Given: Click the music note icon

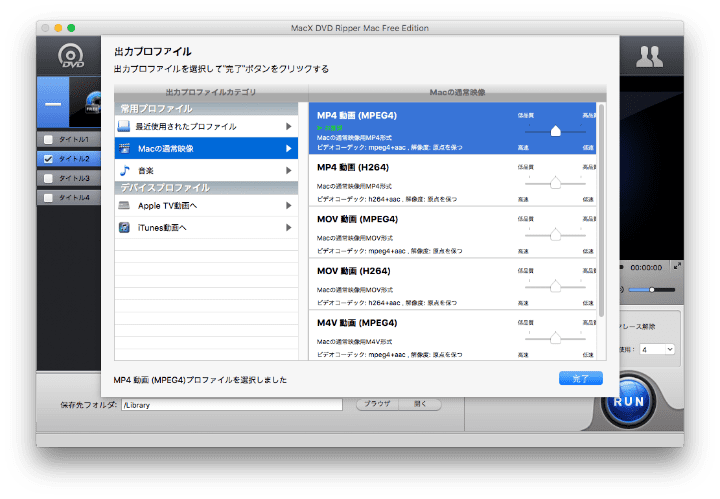Looking at the screenshot, I should [x=124, y=170].
